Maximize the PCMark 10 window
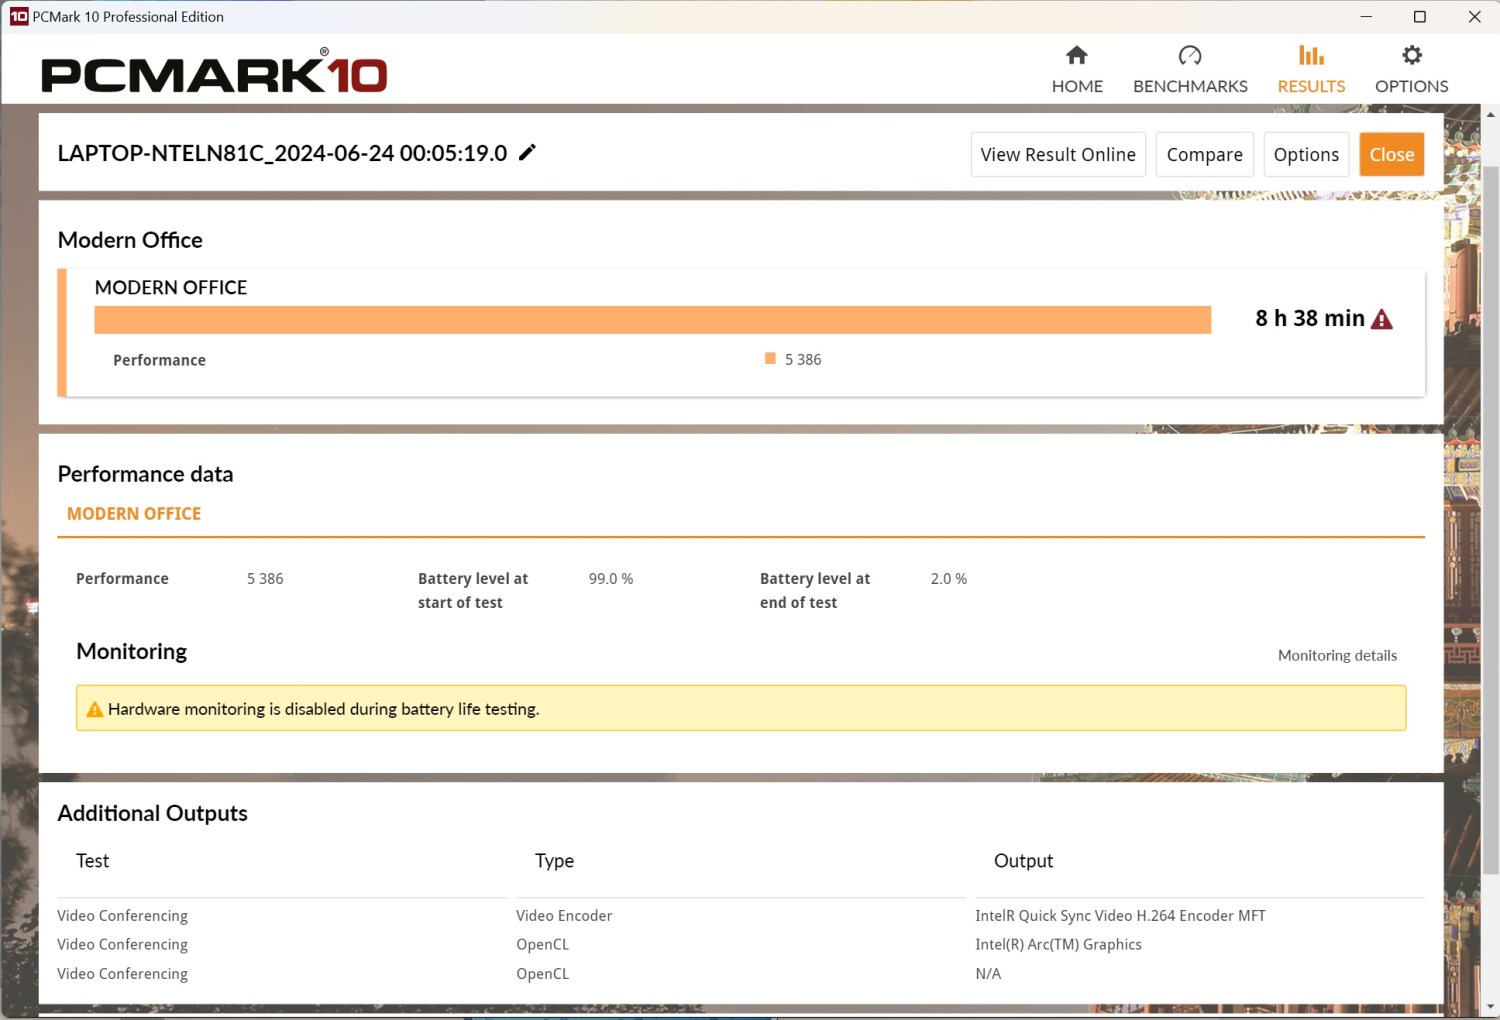Viewport: 1500px width, 1020px height. pos(1420,16)
